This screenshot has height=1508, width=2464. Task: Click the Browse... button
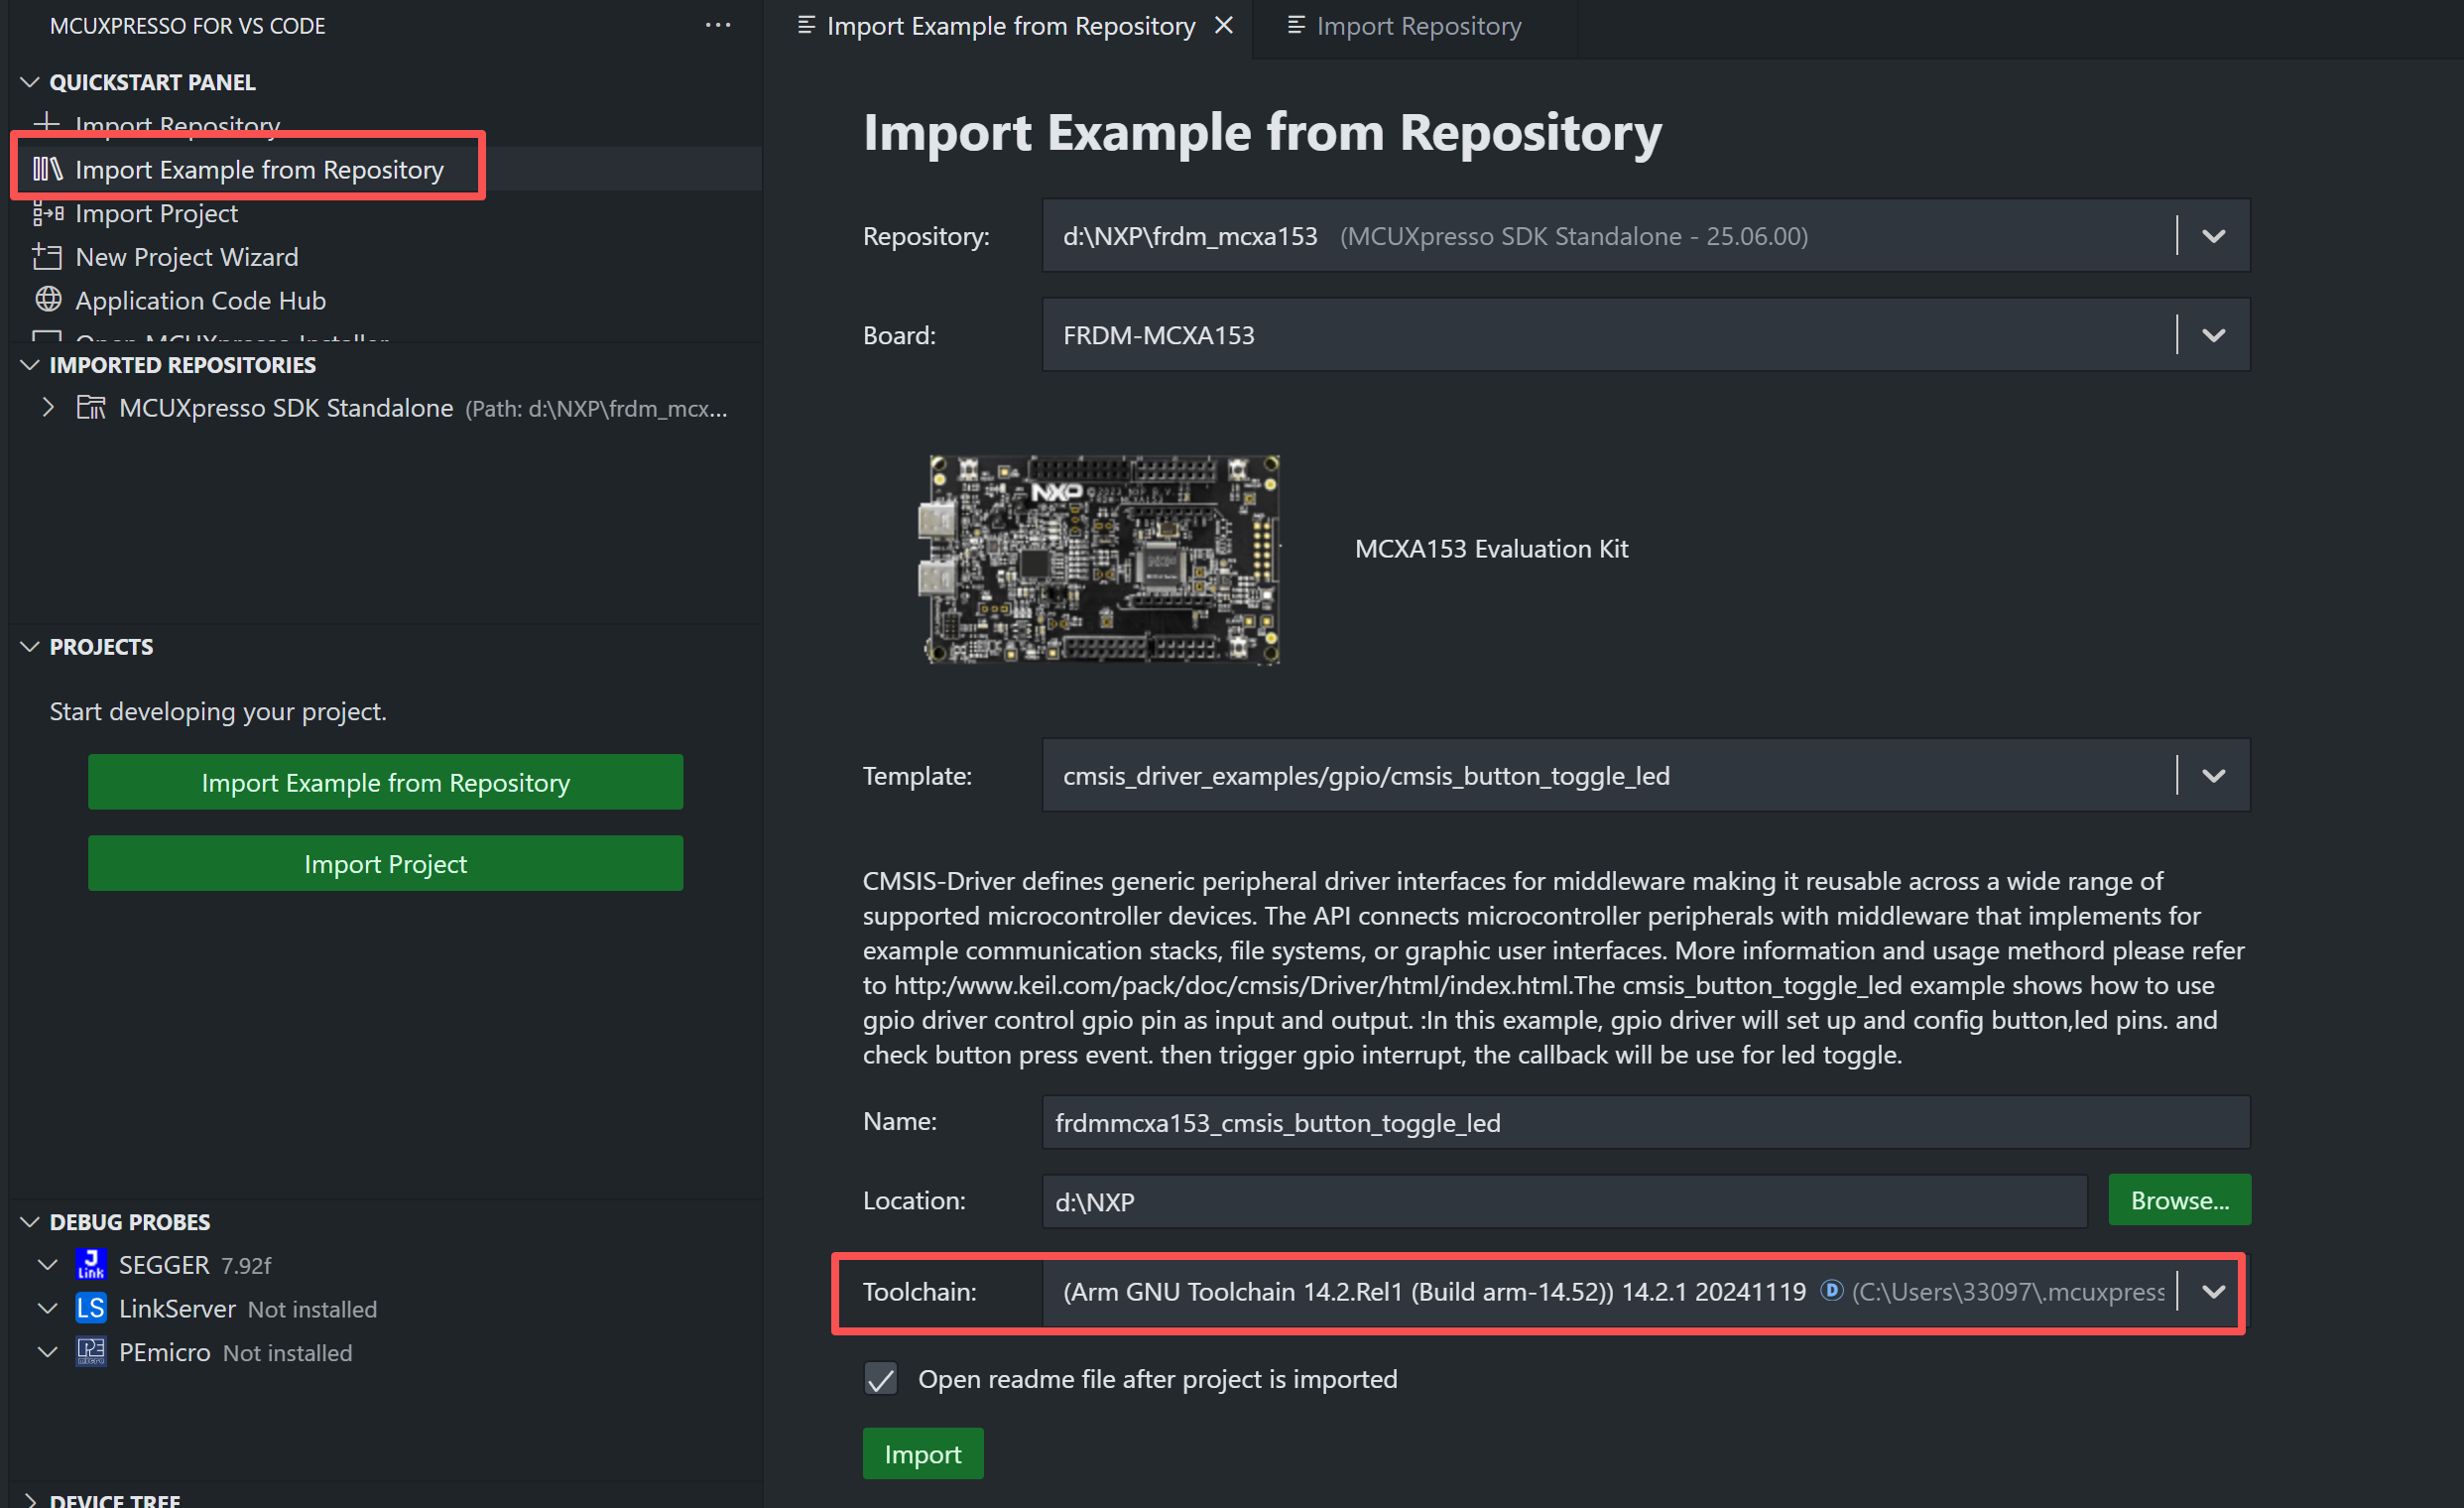tap(2179, 1200)
